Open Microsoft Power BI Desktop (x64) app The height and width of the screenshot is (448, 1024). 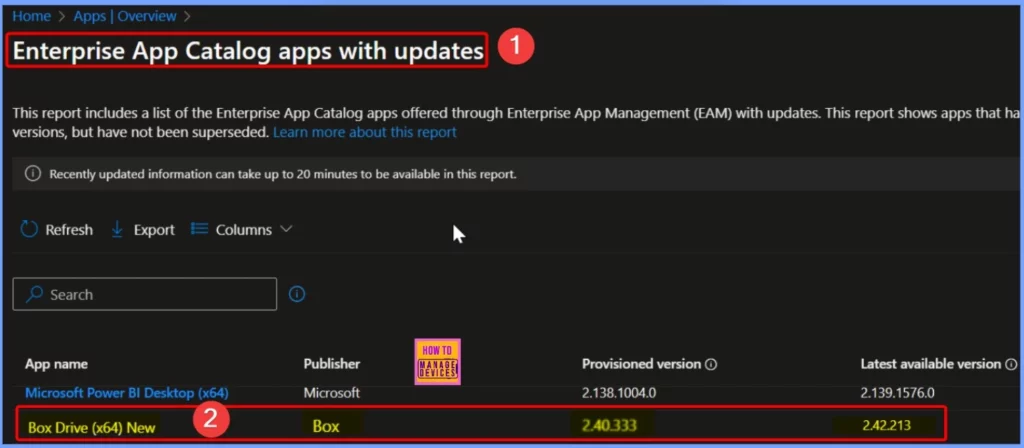point(127,393)
